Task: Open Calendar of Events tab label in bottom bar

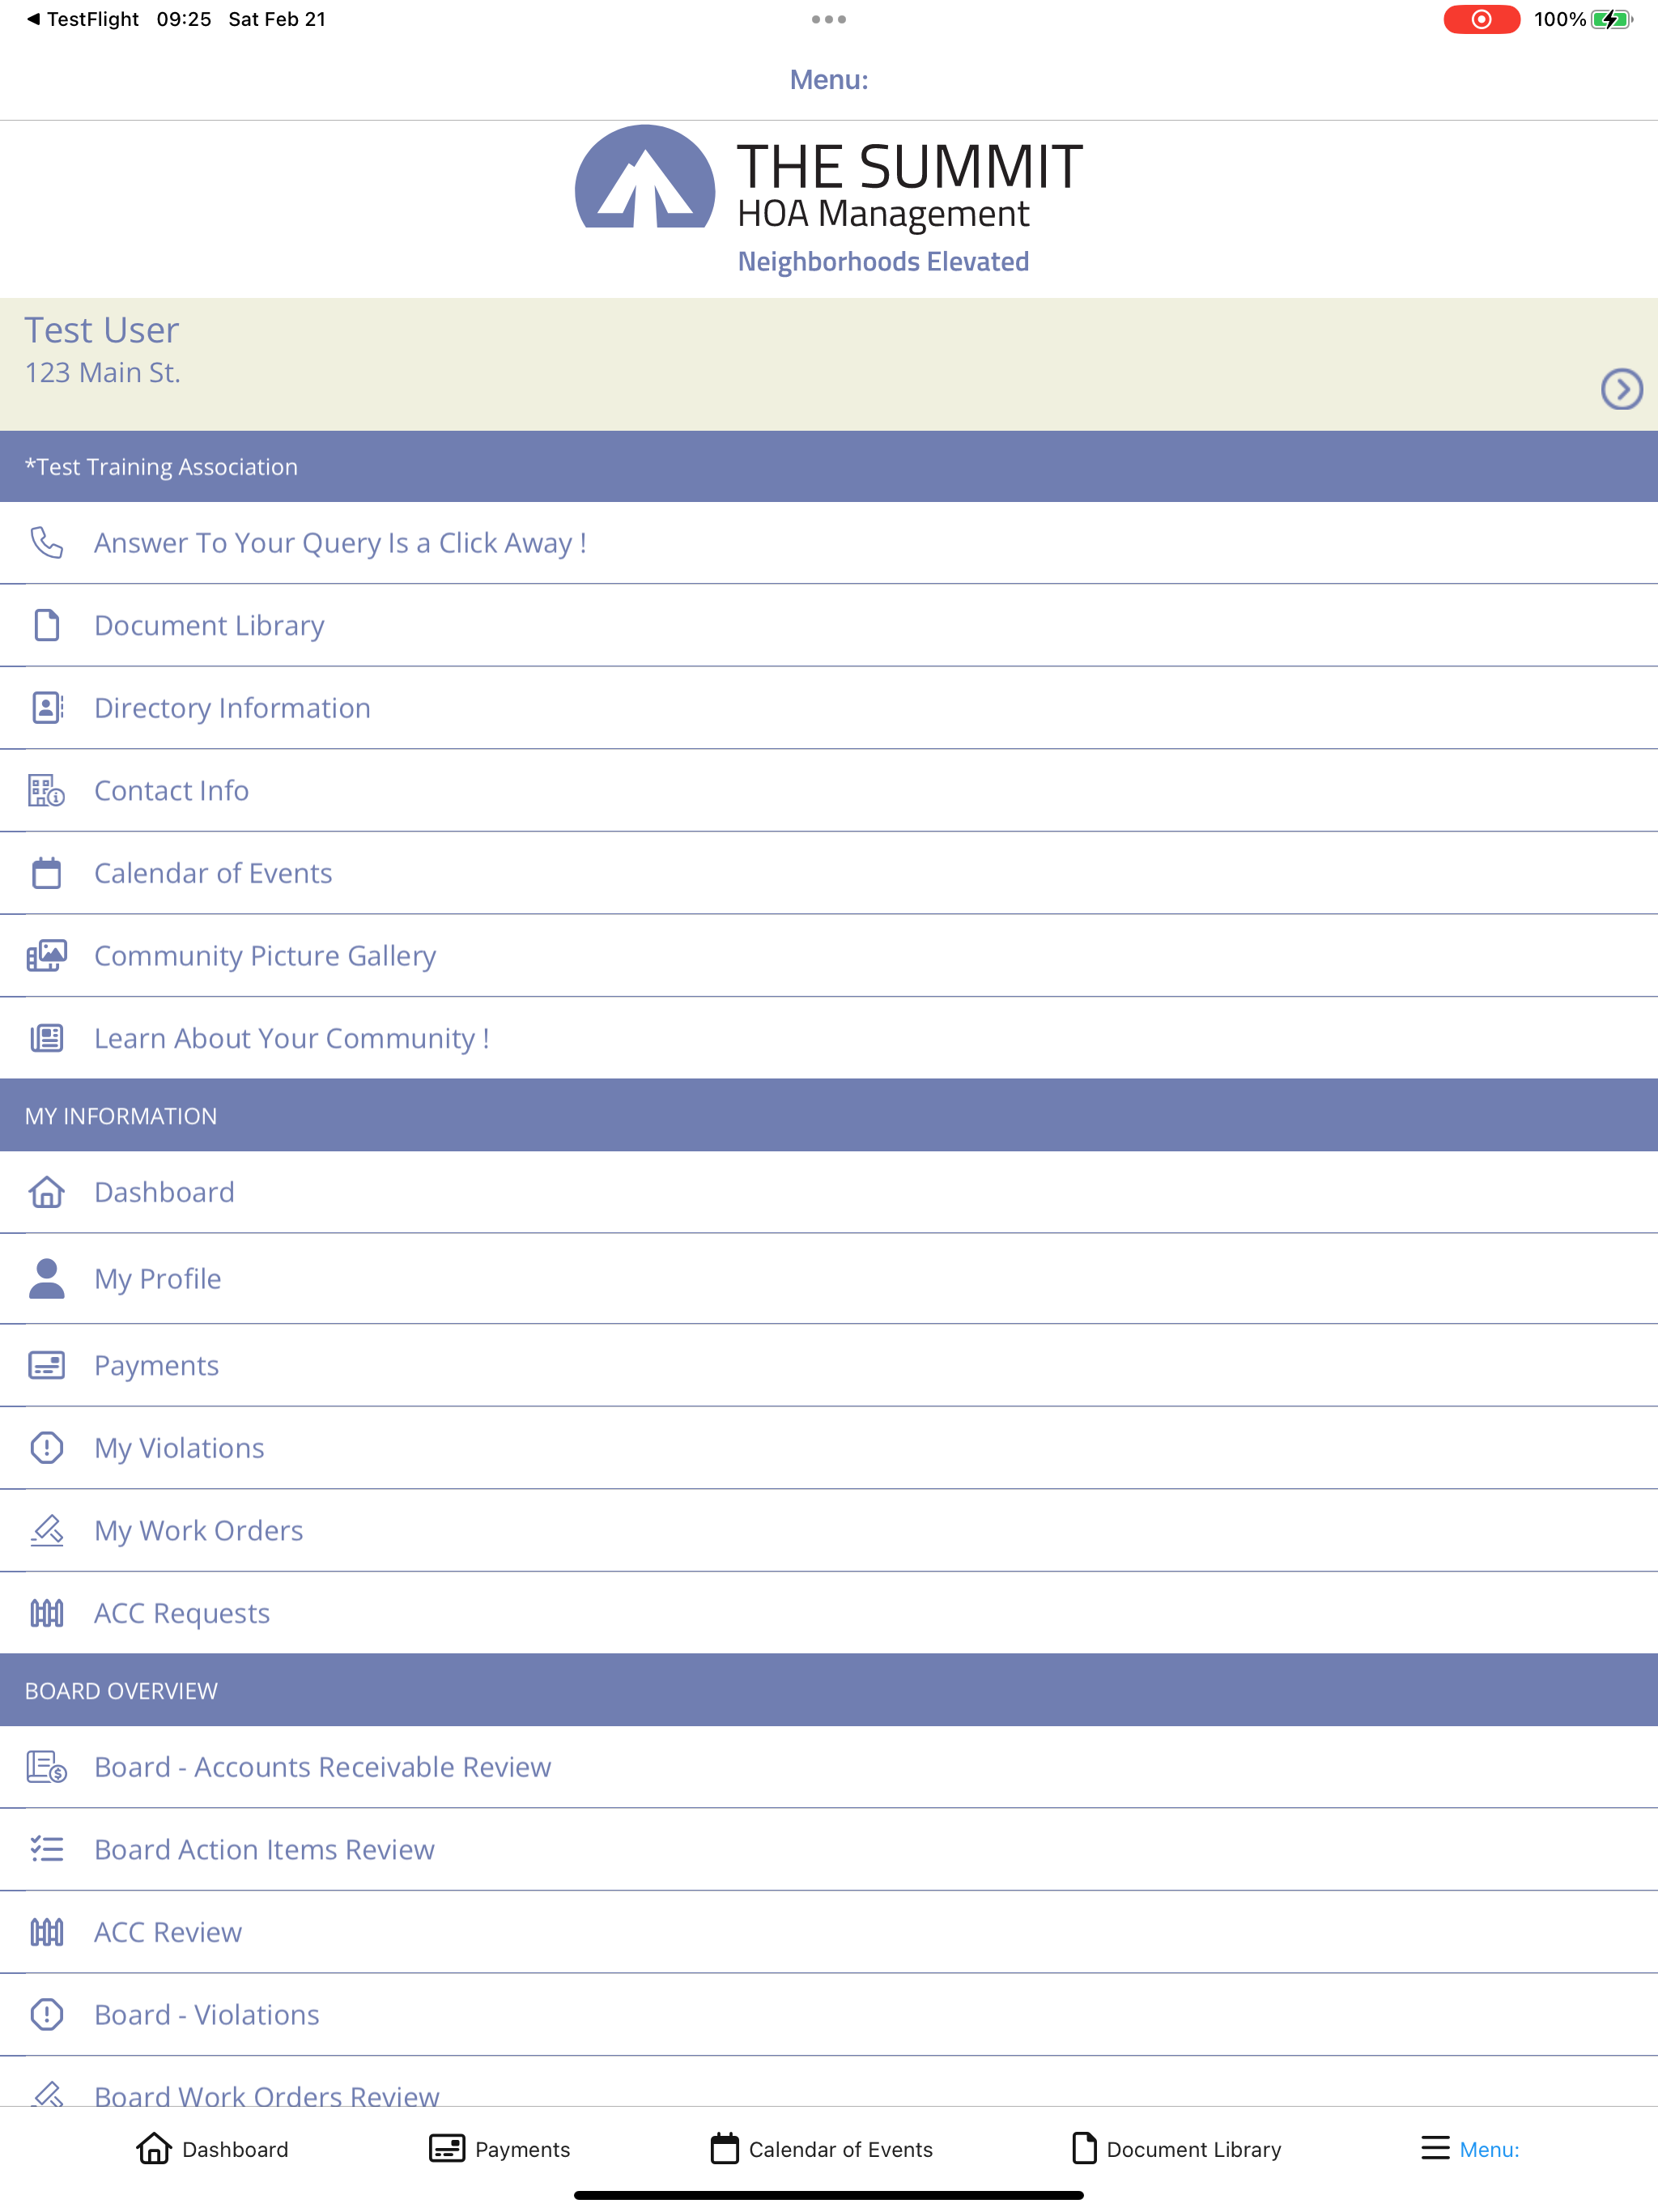Action: (840, 2149)
